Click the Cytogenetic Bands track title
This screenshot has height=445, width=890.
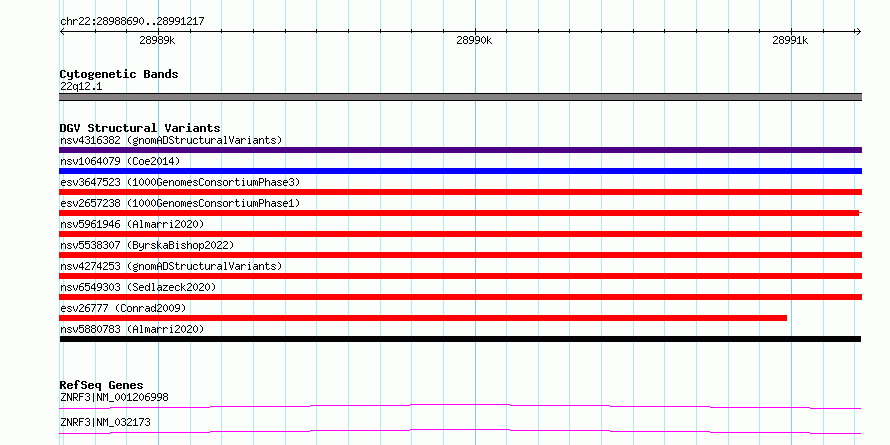point(119,74)
